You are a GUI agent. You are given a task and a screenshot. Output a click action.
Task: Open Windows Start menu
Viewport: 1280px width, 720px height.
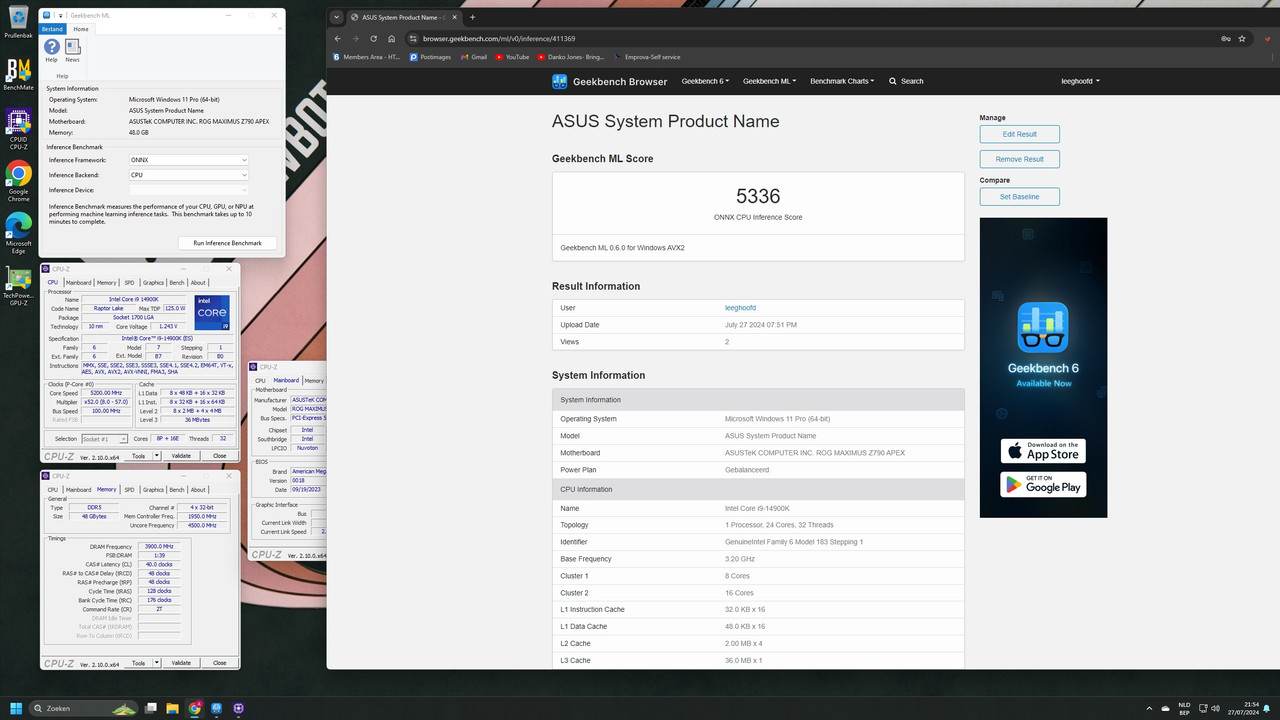coord(16,708)
